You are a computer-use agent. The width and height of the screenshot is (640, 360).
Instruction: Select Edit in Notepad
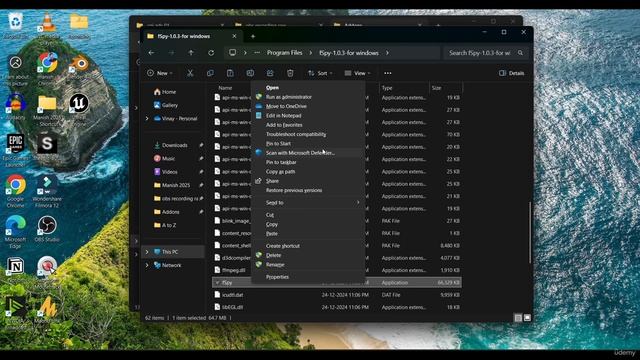pyautogui.click(x=308, y=116)
